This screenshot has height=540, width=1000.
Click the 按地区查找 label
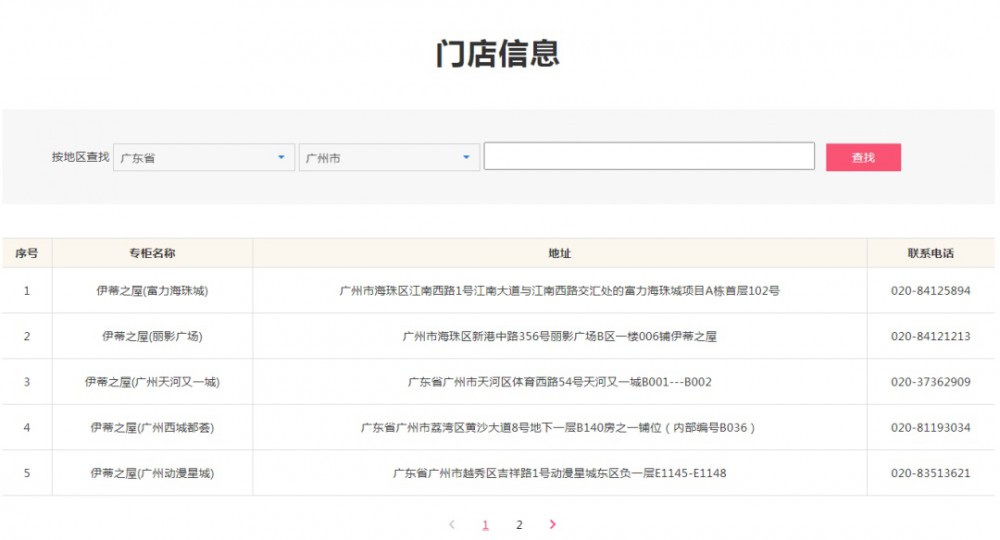point(80,157)
